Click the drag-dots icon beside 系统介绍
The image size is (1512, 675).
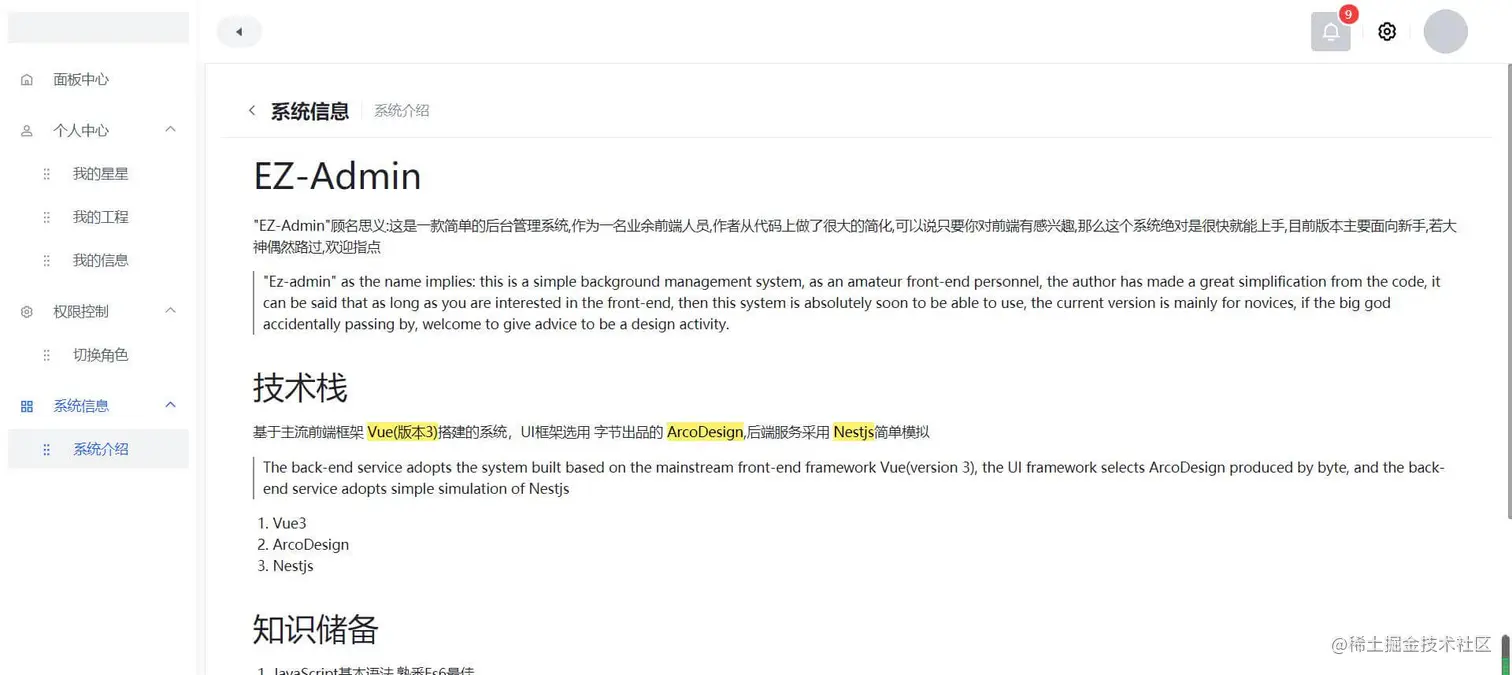point(46,450)
